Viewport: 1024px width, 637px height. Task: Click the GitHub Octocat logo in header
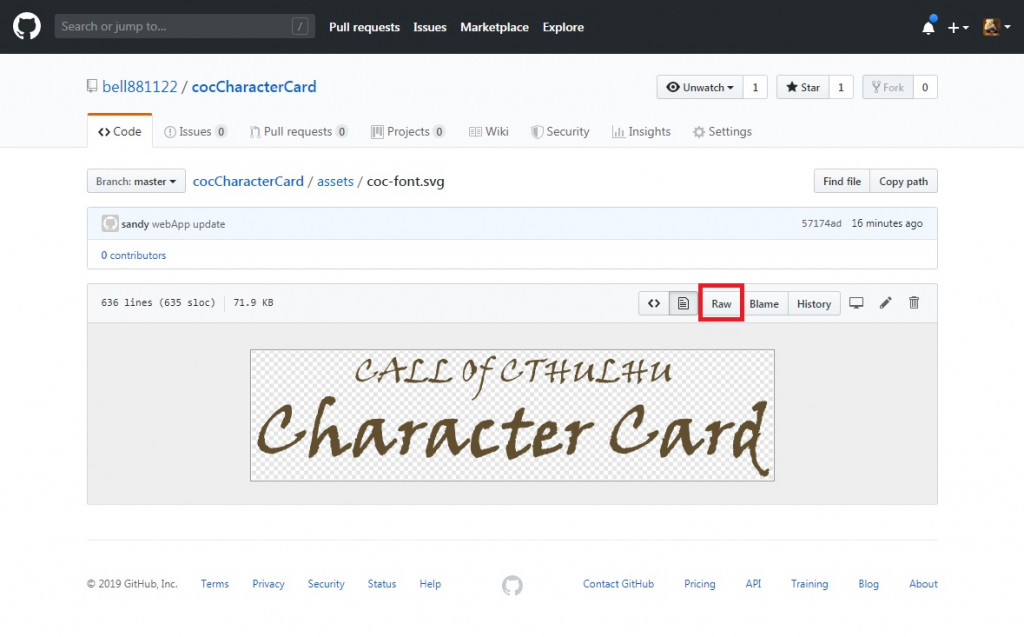point(27,27)
